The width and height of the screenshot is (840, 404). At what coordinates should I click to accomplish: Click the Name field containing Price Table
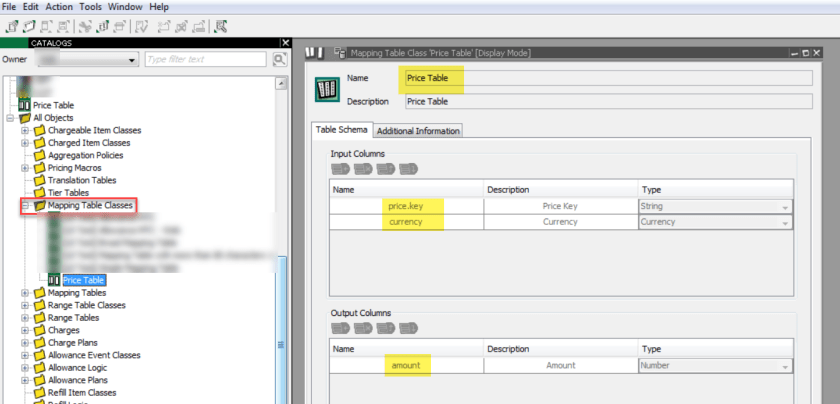pos(609,78)
